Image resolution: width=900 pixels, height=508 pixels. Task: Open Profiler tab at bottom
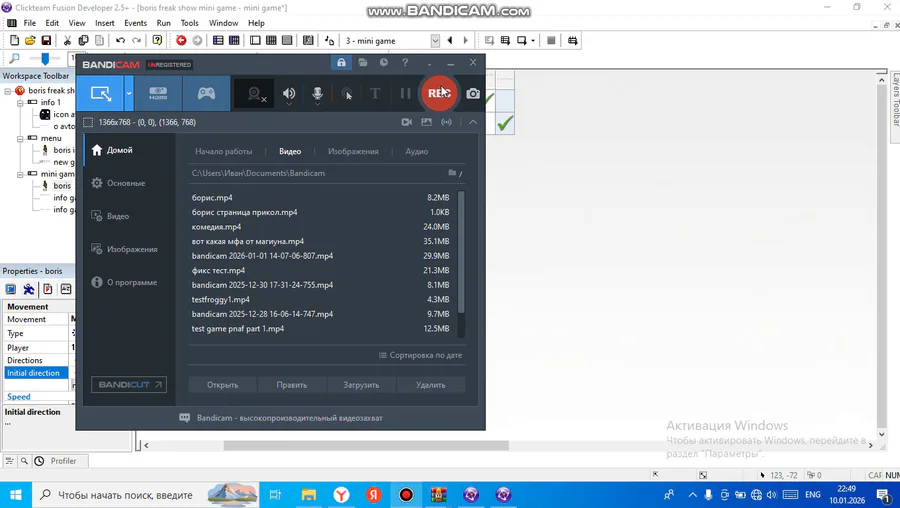[x=61, y=461]
